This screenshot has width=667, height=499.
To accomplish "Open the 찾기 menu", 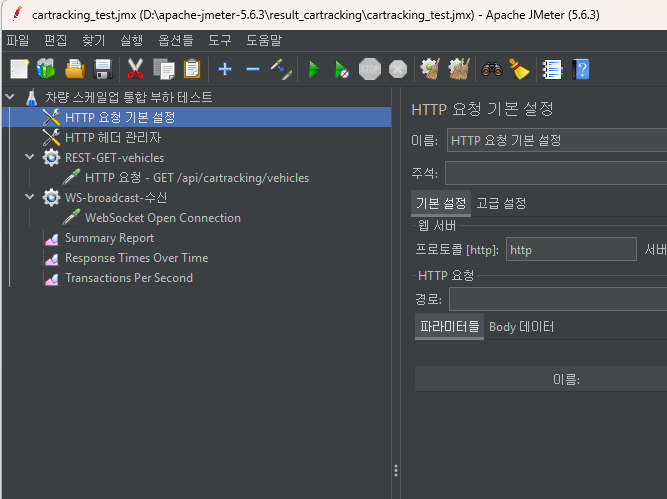I will pos(94,40).
